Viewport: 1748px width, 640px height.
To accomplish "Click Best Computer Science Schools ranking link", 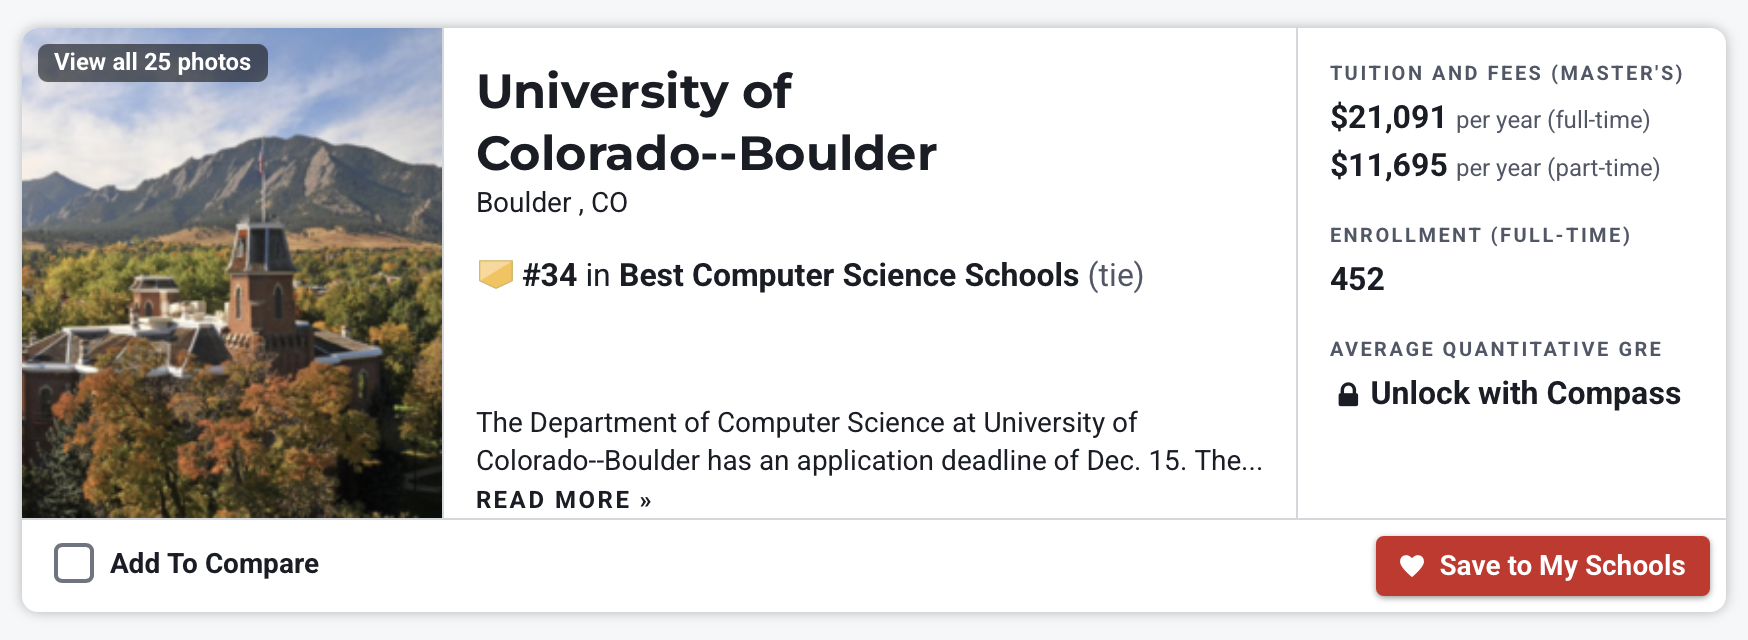I will tap(849, 275).
